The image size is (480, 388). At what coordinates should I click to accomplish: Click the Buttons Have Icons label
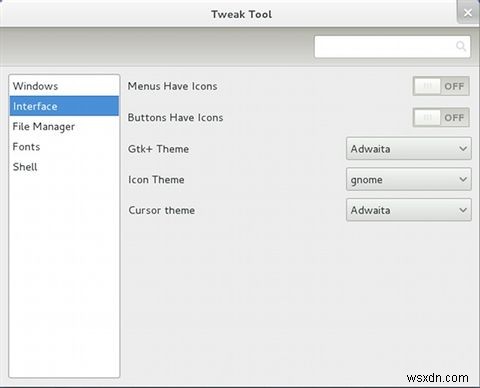tap(175, 118)
